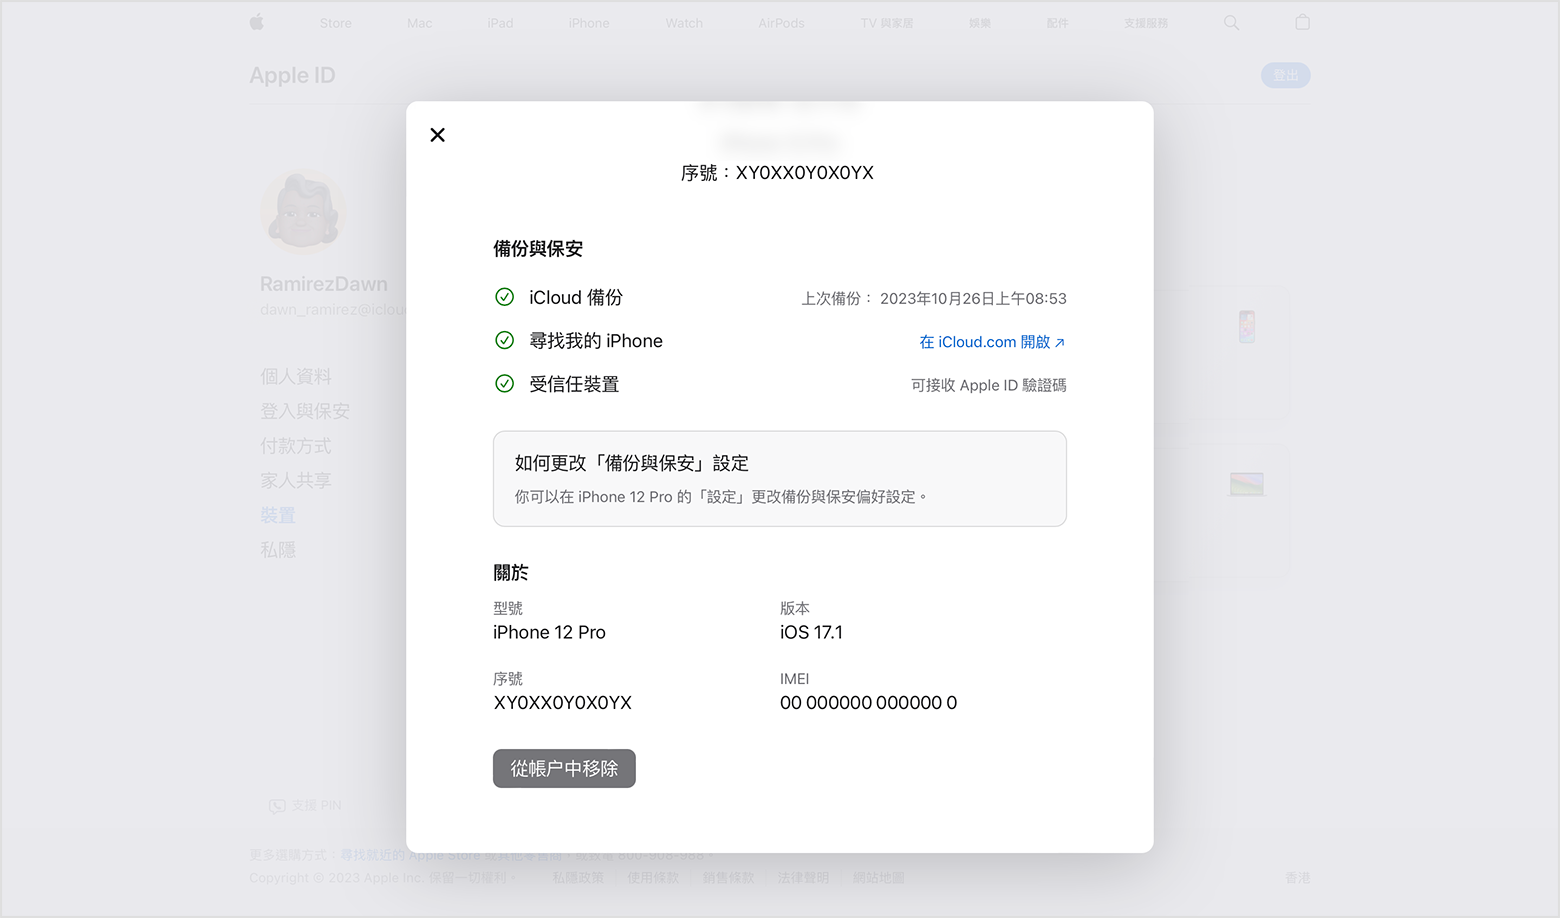Open the AirPods menu item
The image size is (1560, 918).
point(781,23)
